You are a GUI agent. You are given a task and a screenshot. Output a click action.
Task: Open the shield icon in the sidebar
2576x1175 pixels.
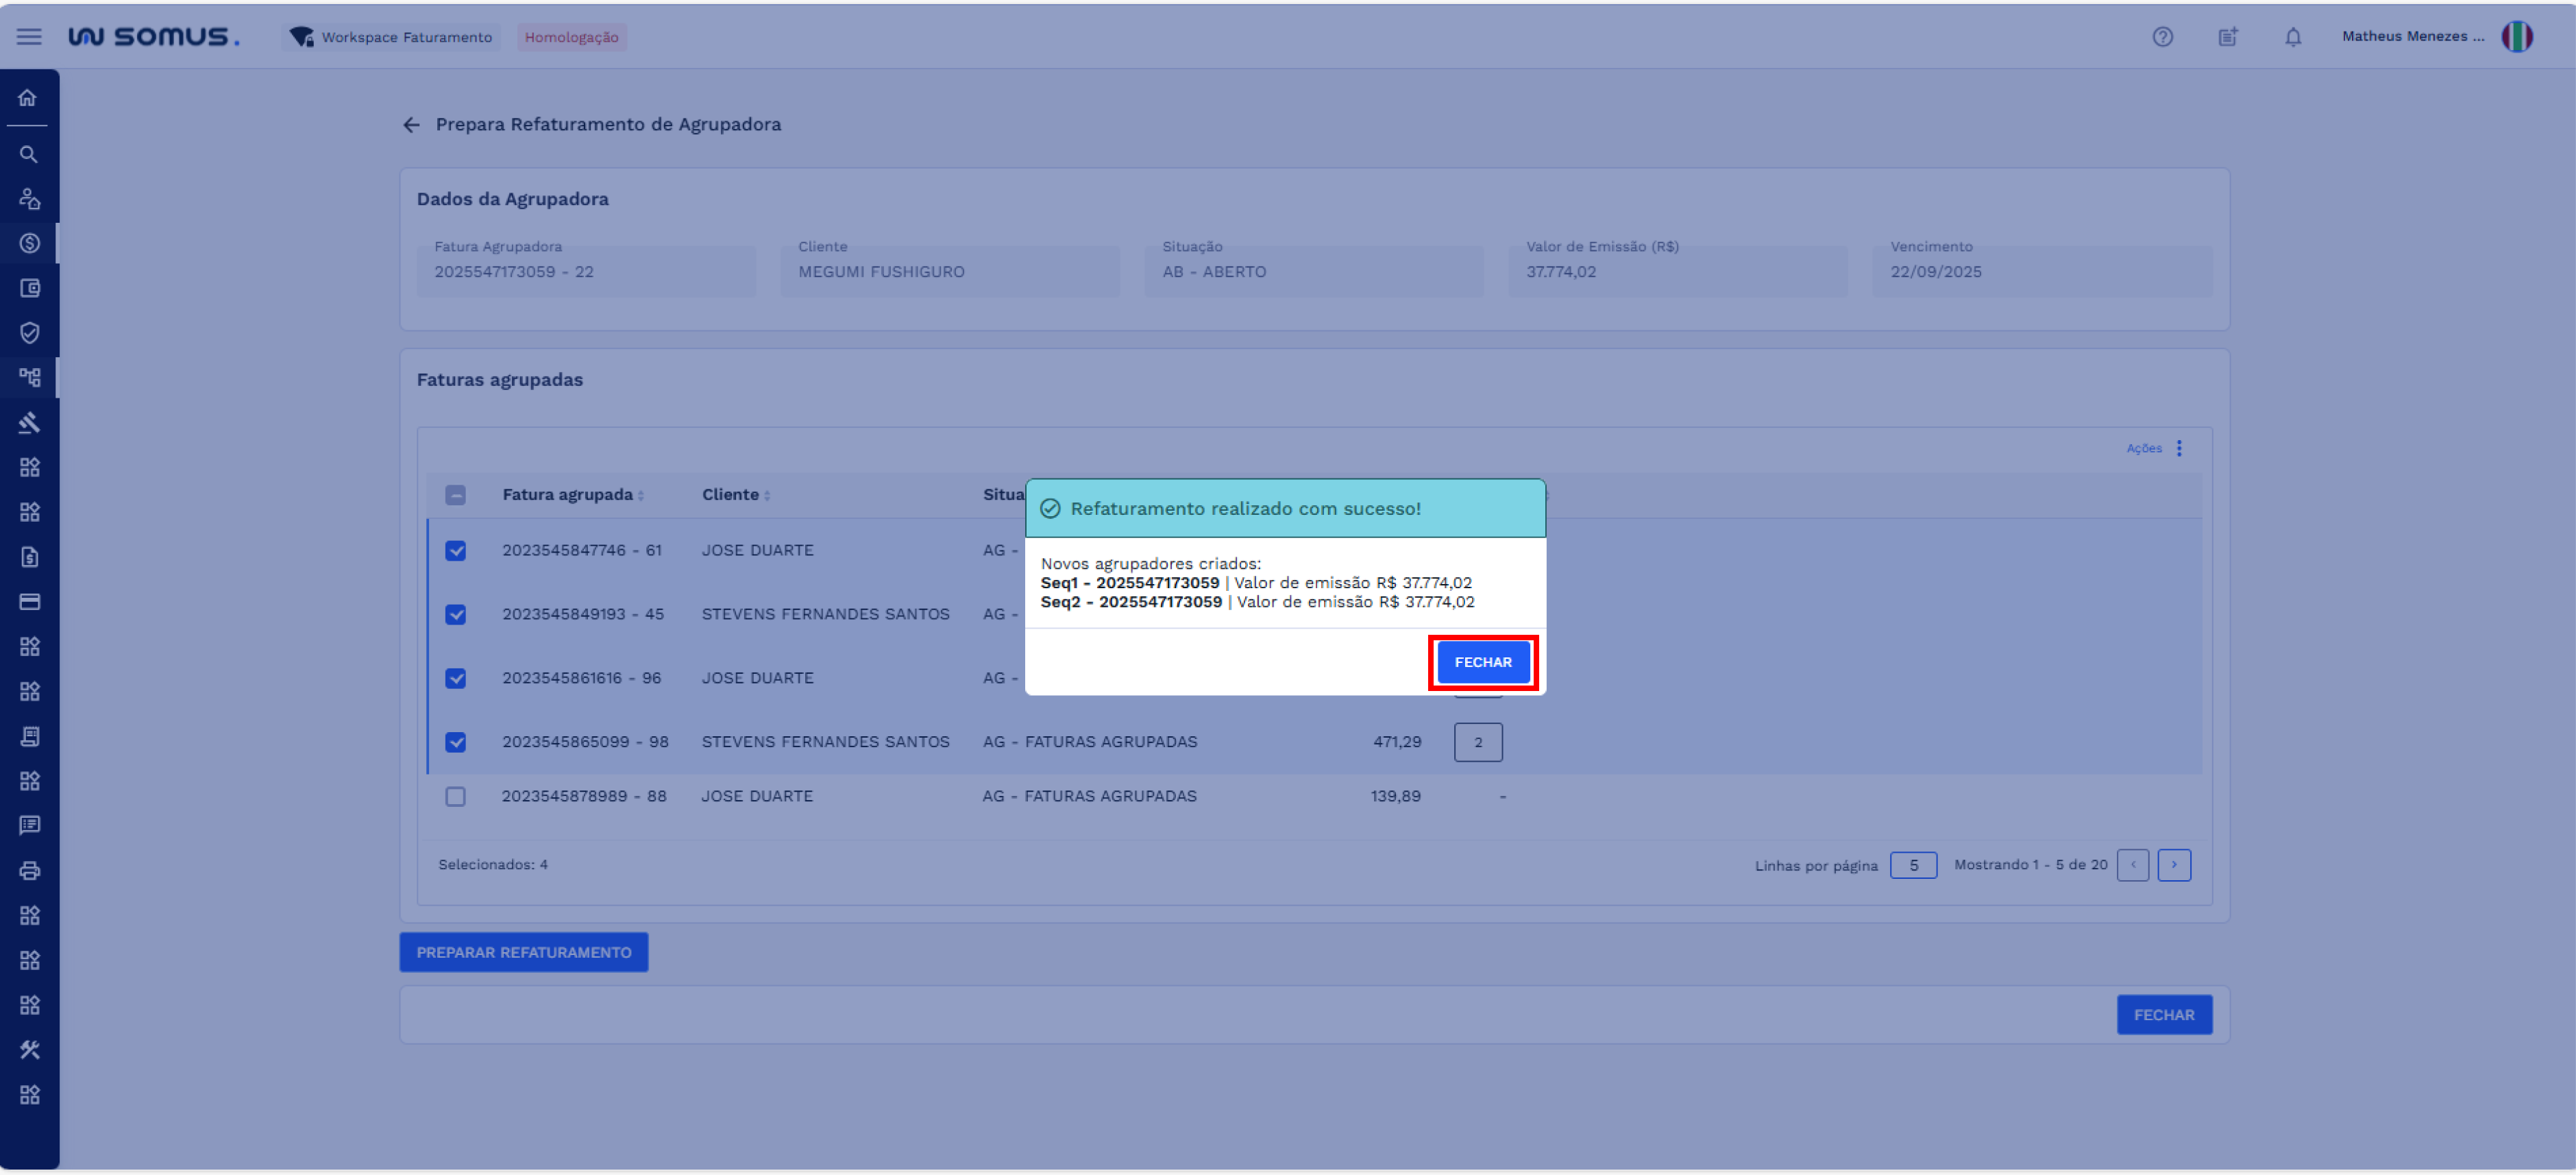pos(29,333)
